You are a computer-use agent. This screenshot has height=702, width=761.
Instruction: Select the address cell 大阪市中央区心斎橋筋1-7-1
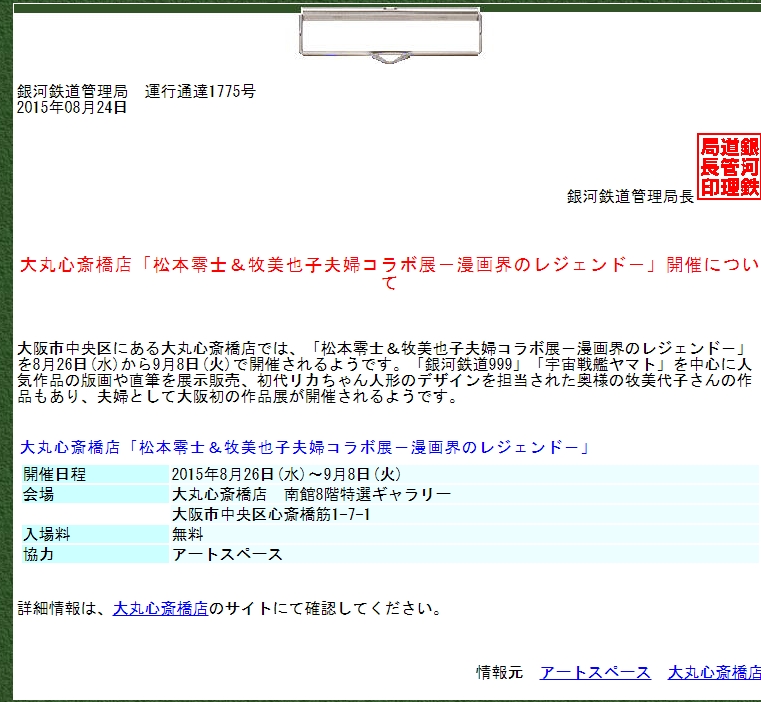pos(464,514)
